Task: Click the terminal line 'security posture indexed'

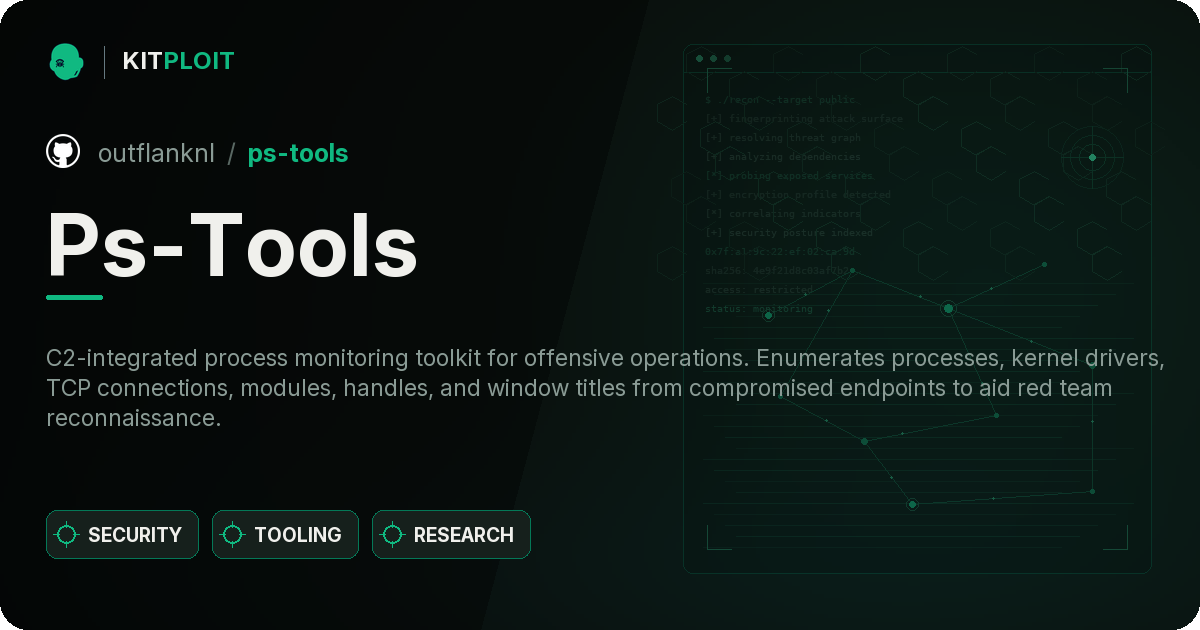Action: [x=789, y=233]
